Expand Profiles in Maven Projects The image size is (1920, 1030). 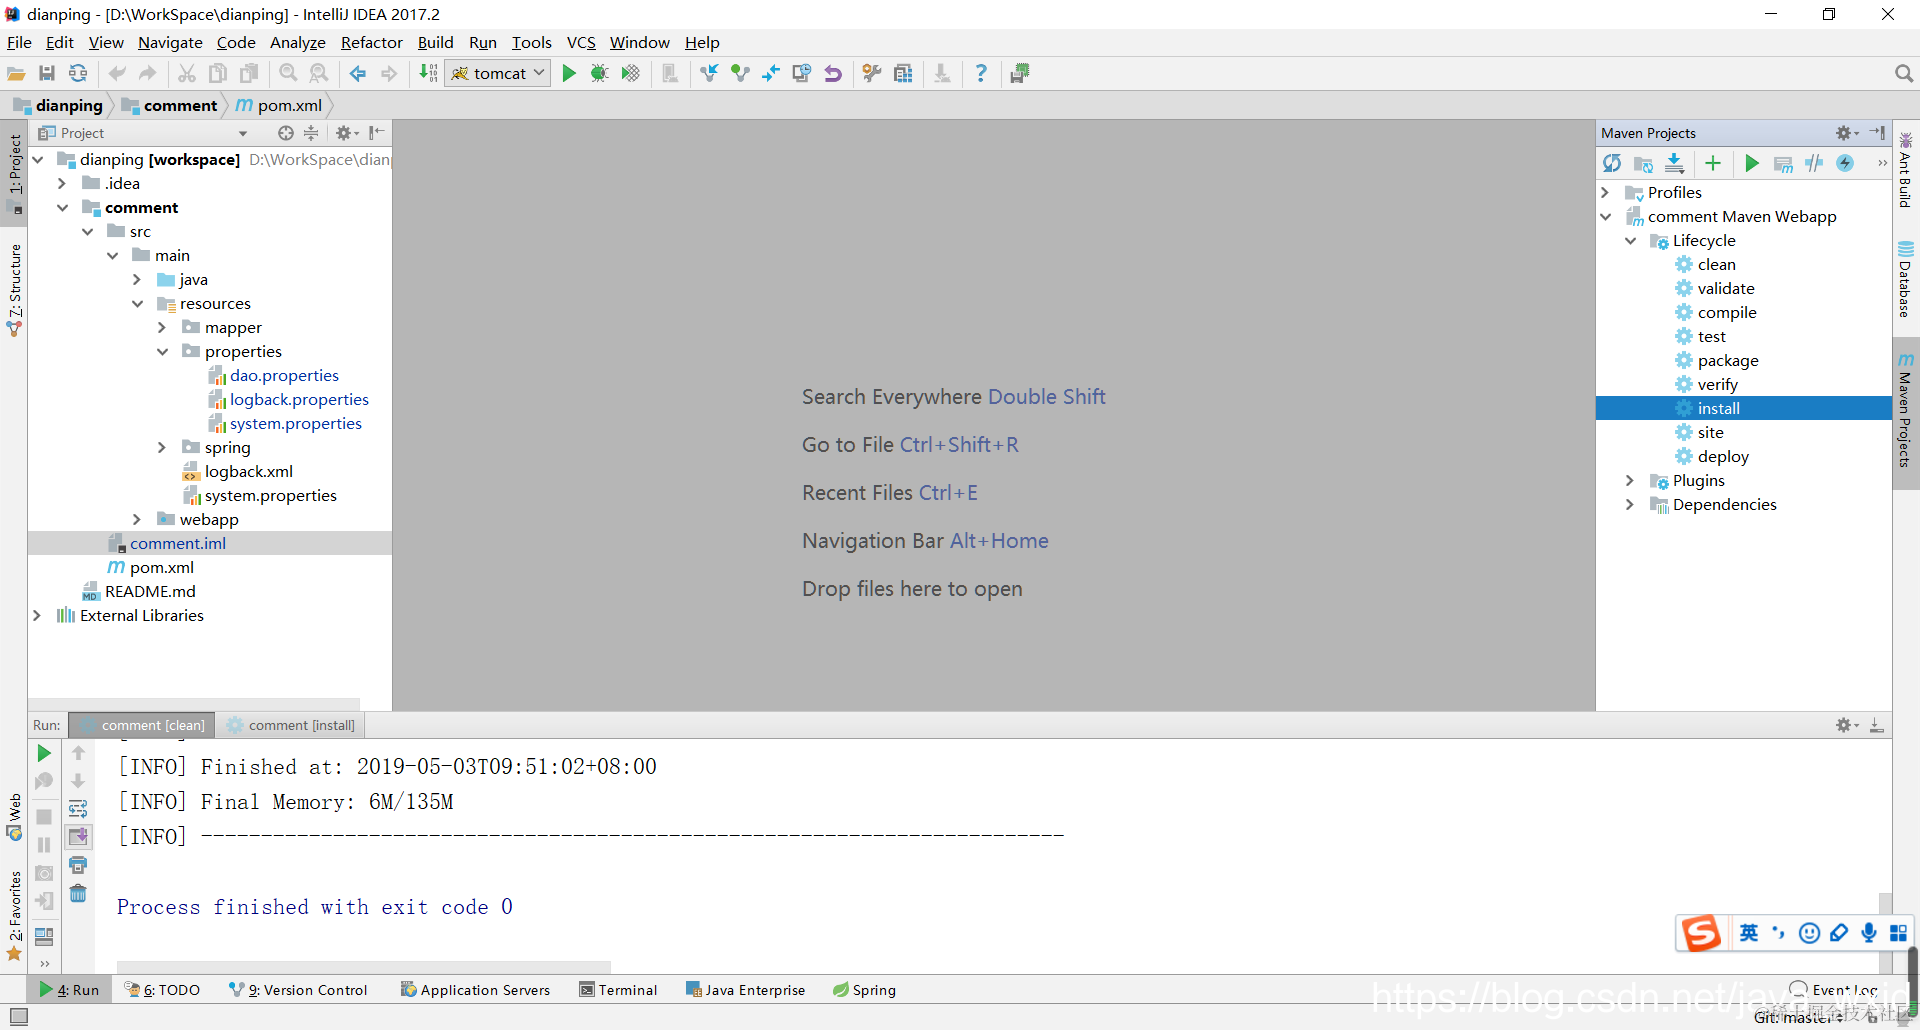click(1605, 192)
